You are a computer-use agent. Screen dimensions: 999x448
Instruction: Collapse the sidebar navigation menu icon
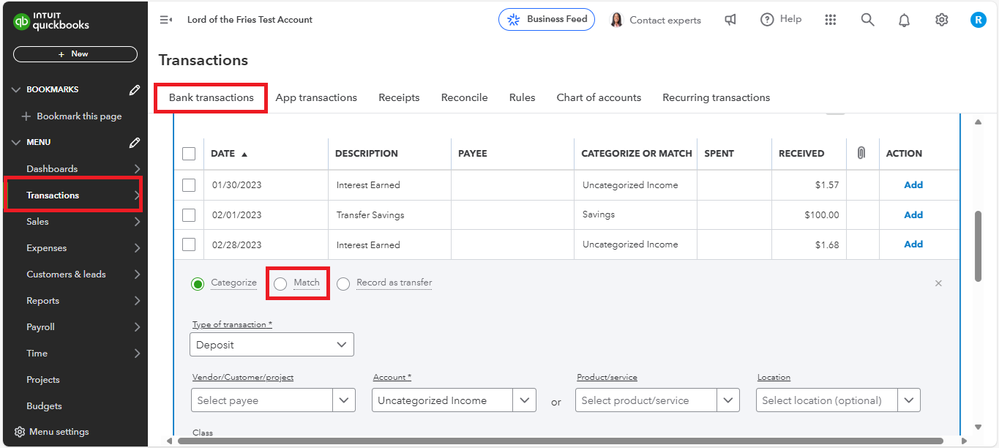[166, 20]
